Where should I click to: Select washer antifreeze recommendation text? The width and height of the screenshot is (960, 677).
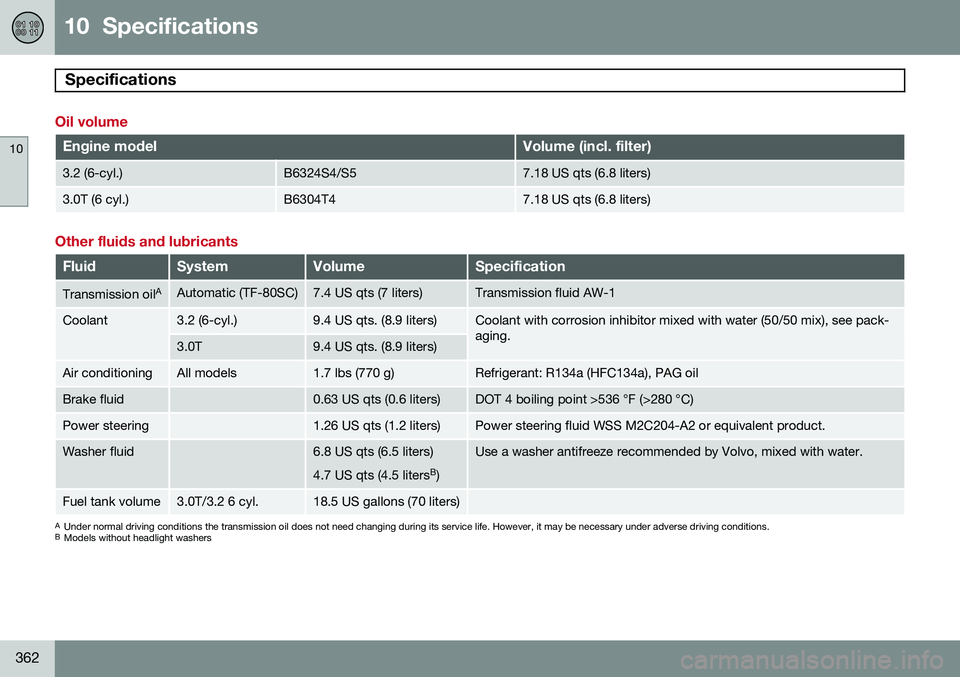pos(669,452)
